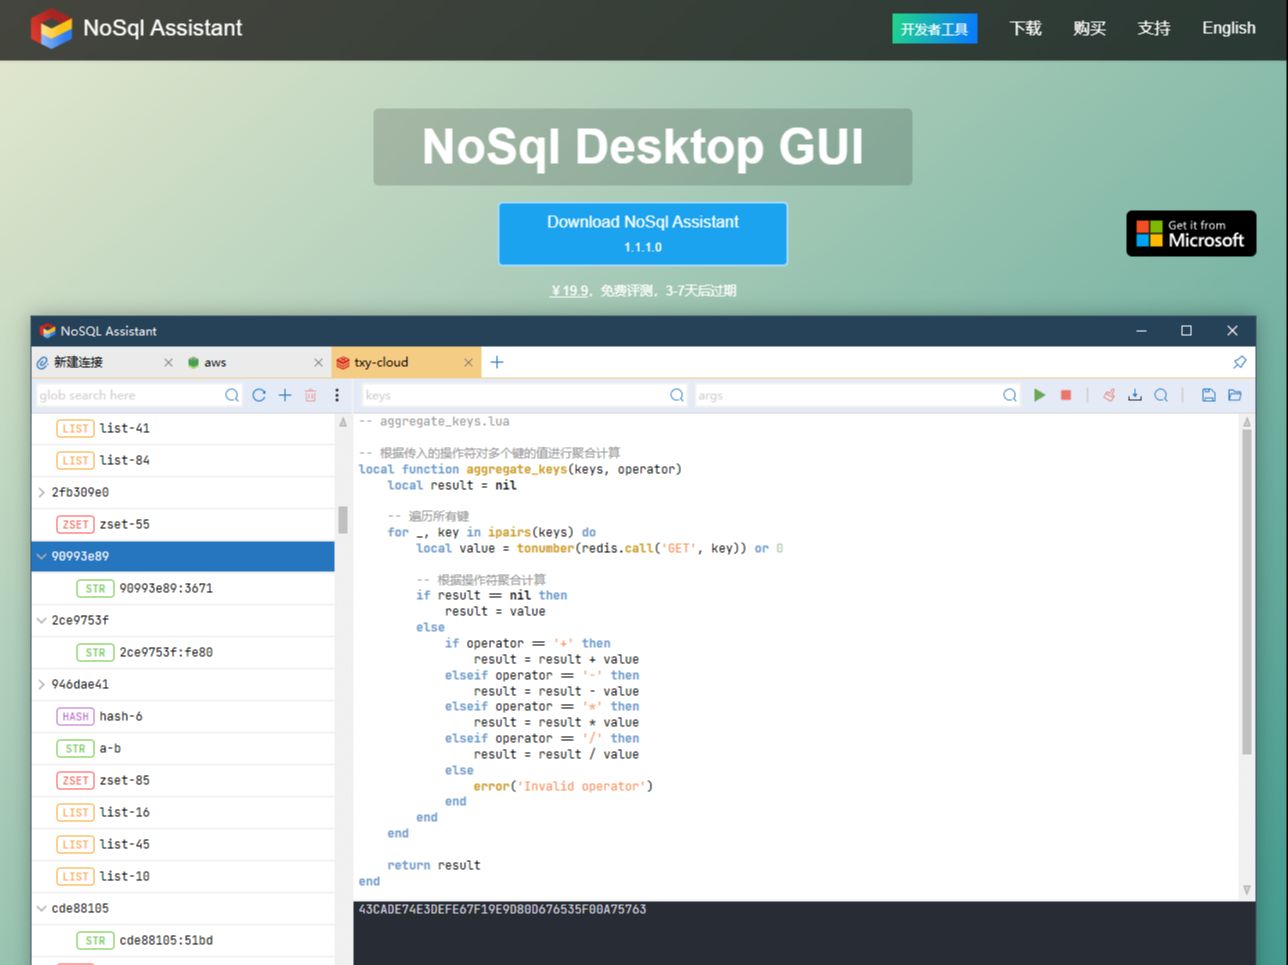Click the search icon in the glob search field

pos(231,395)
